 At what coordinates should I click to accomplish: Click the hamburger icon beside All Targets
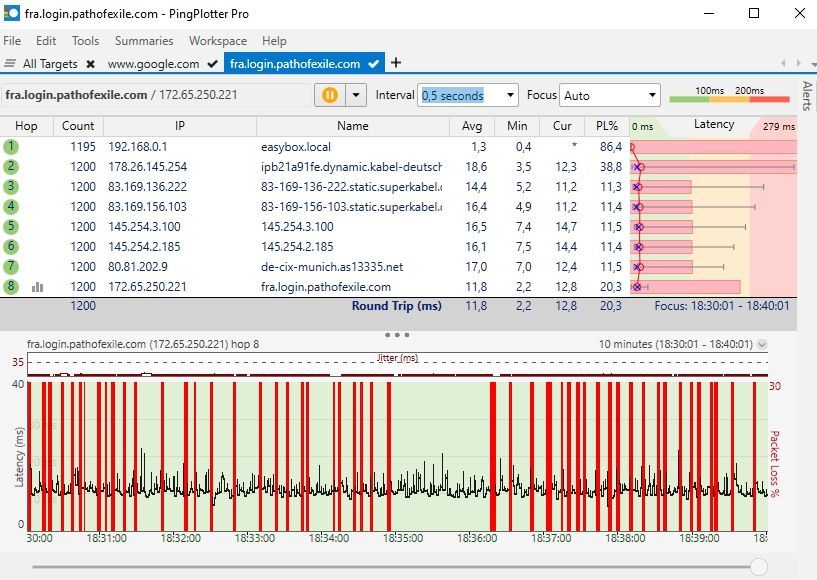pos(10,64)
